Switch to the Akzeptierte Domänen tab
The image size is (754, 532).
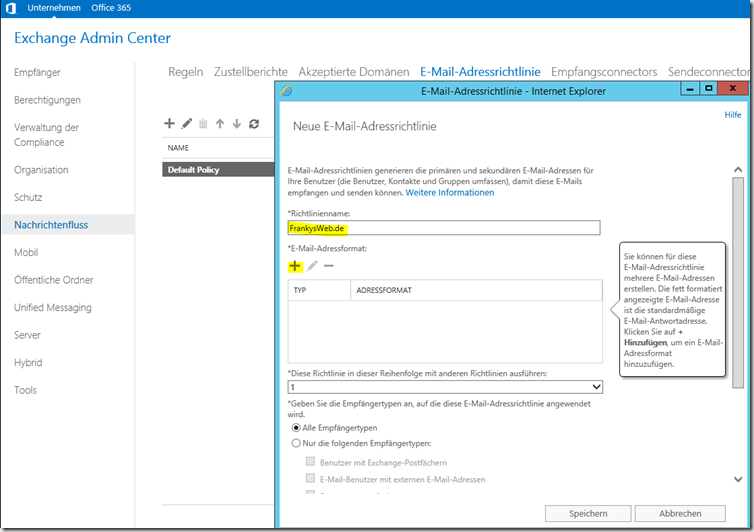pos(353,72)
